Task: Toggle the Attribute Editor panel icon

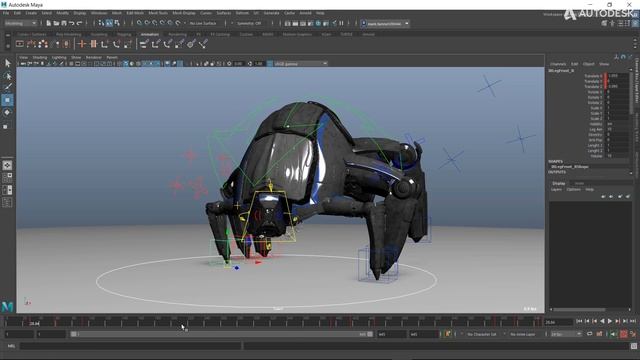Action: point(620,24)
